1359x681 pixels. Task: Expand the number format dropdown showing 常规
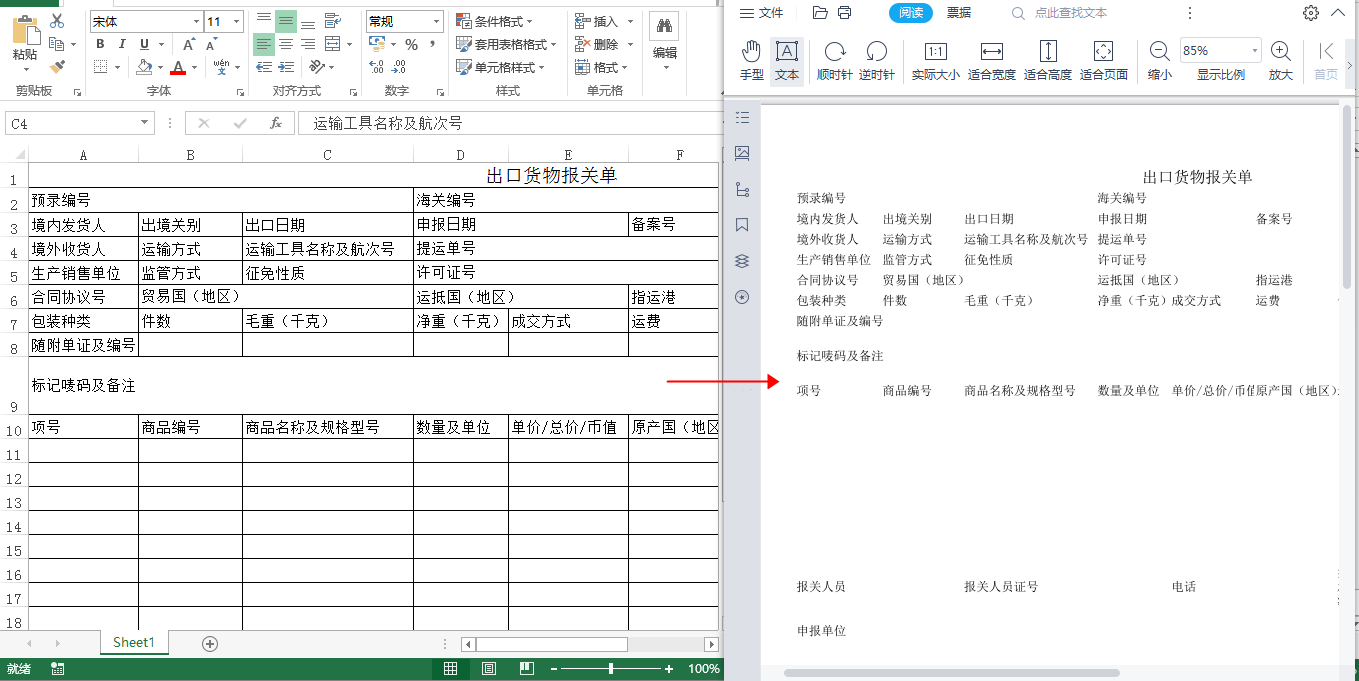tap(437, 21)
